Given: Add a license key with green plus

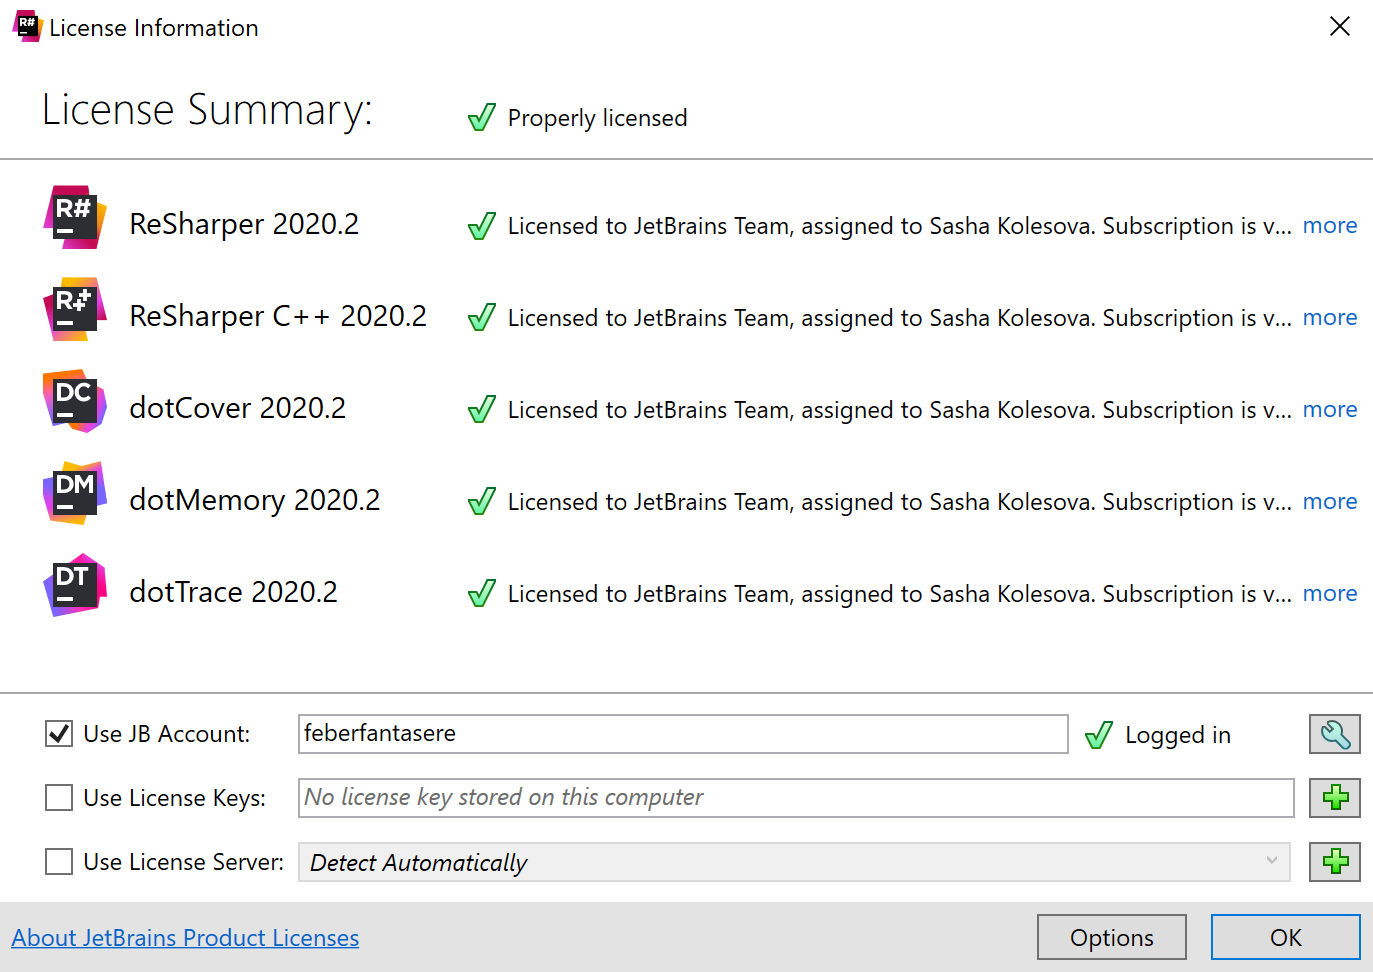Looking at the screenshot, I should point(1335,798).
